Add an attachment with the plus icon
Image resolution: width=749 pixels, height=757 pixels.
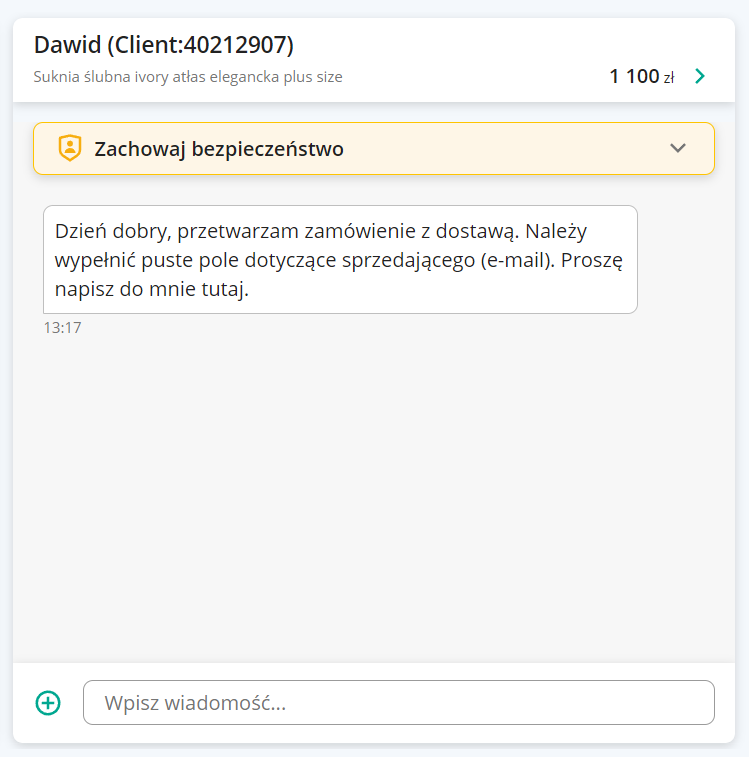pyautogui.click(x=48, y=702)
